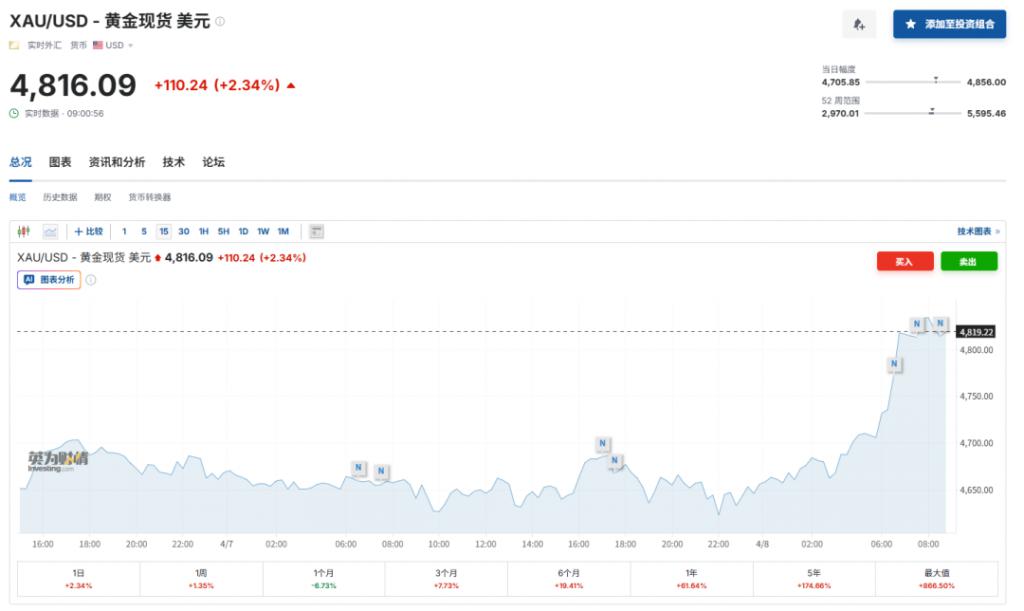Open the news layout icon in the chart toolbar
The height and width of the screenshot is (611, 1024).
317,231
